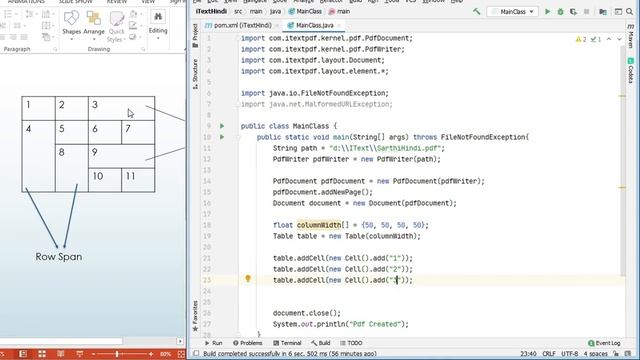Screen dimensions: 640x360
Task: Open line separator CRLF selector
Action: click(549, 353)
